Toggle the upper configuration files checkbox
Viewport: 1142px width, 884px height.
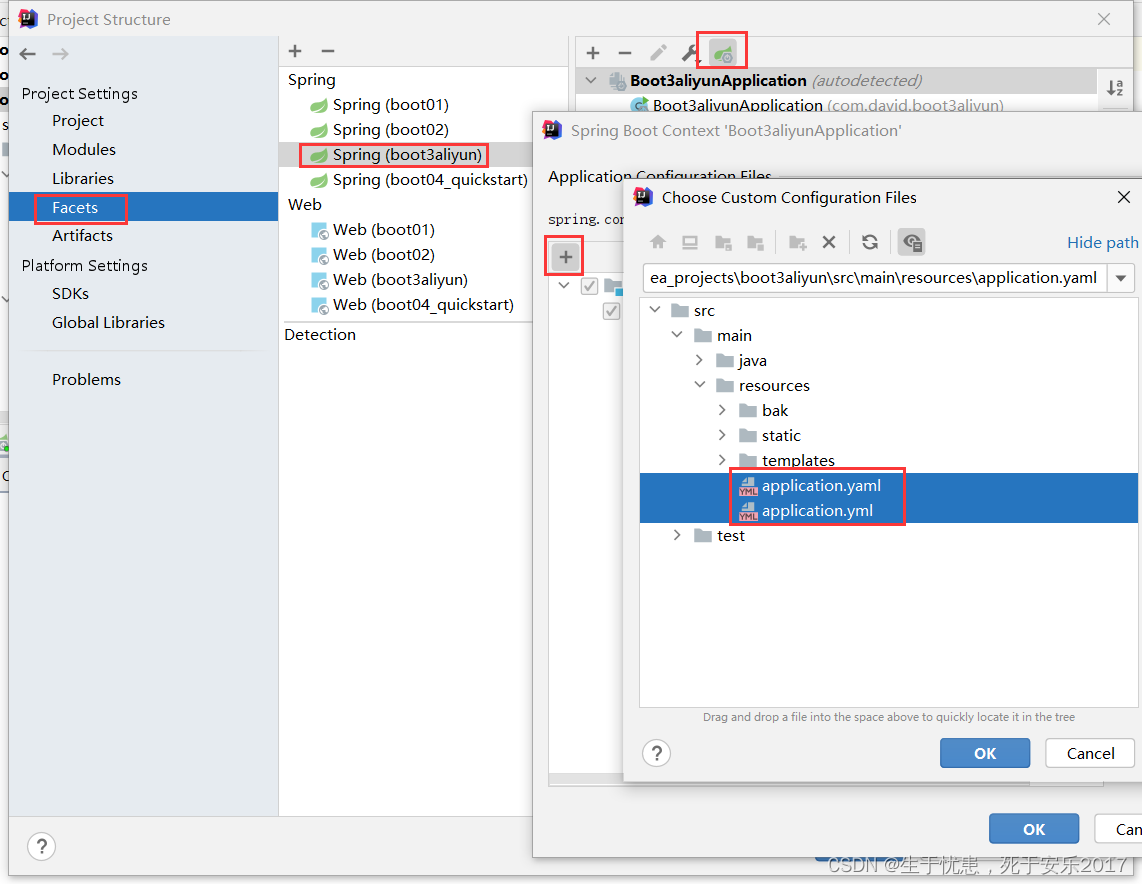tap(590, 286)
